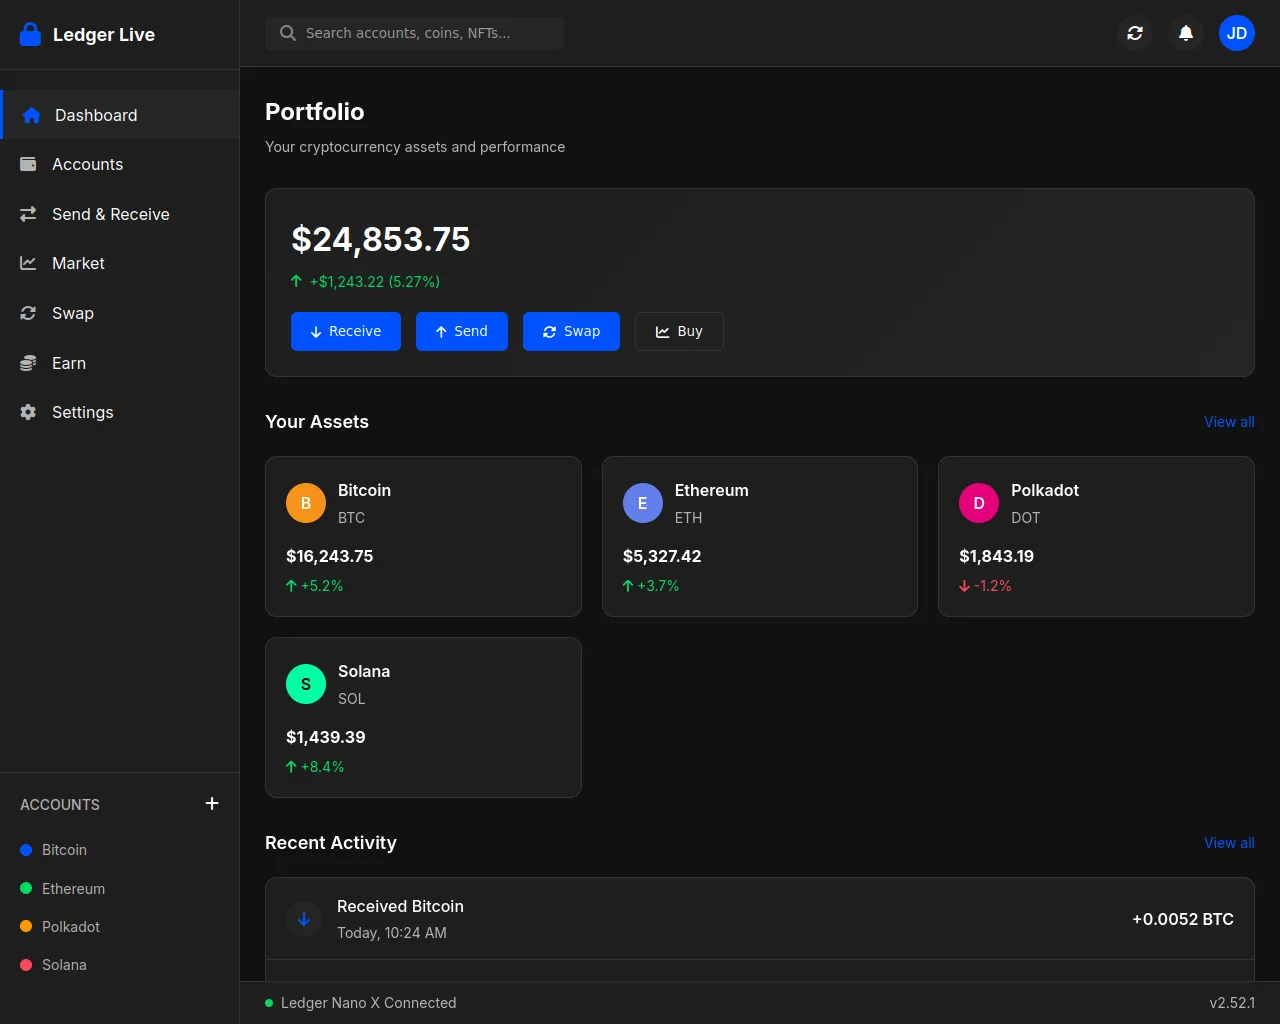
Task: Select Ethereum in ACCOUNTS list
Action: [x=120, y=888]
